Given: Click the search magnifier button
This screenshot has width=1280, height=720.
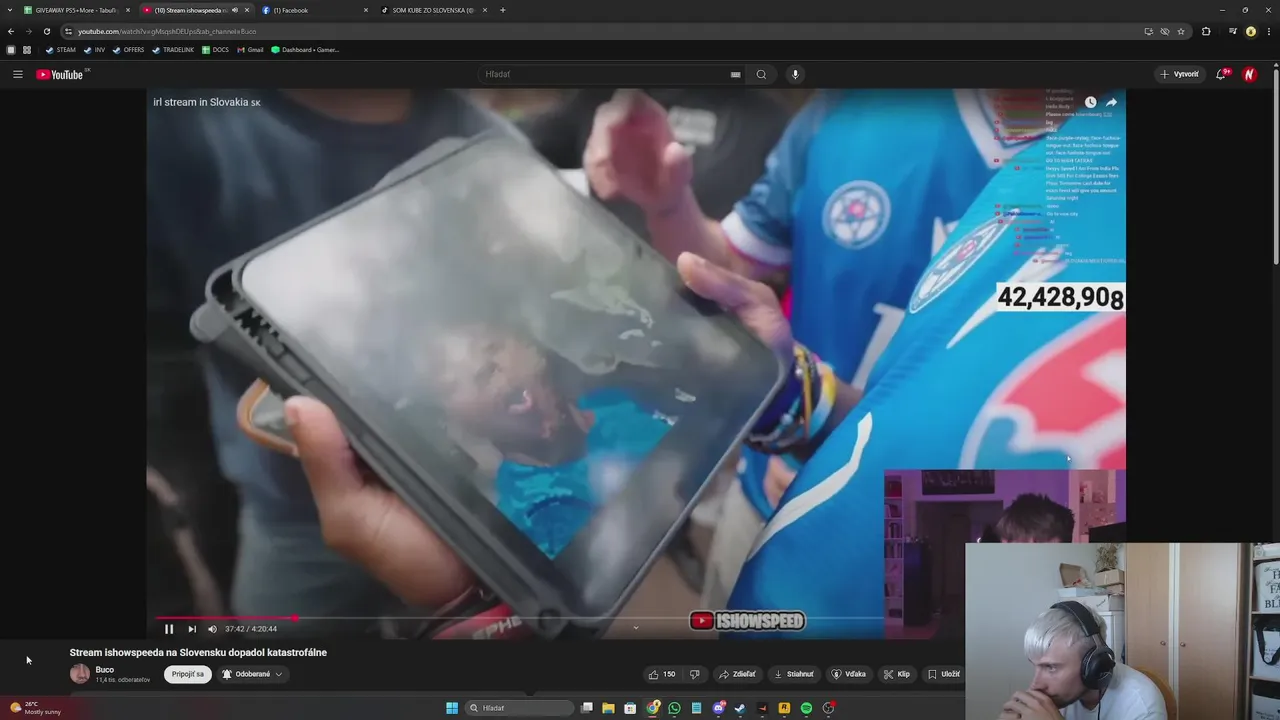Looking at the screenshot, I should pyautogui.click(x=761, y=74).
